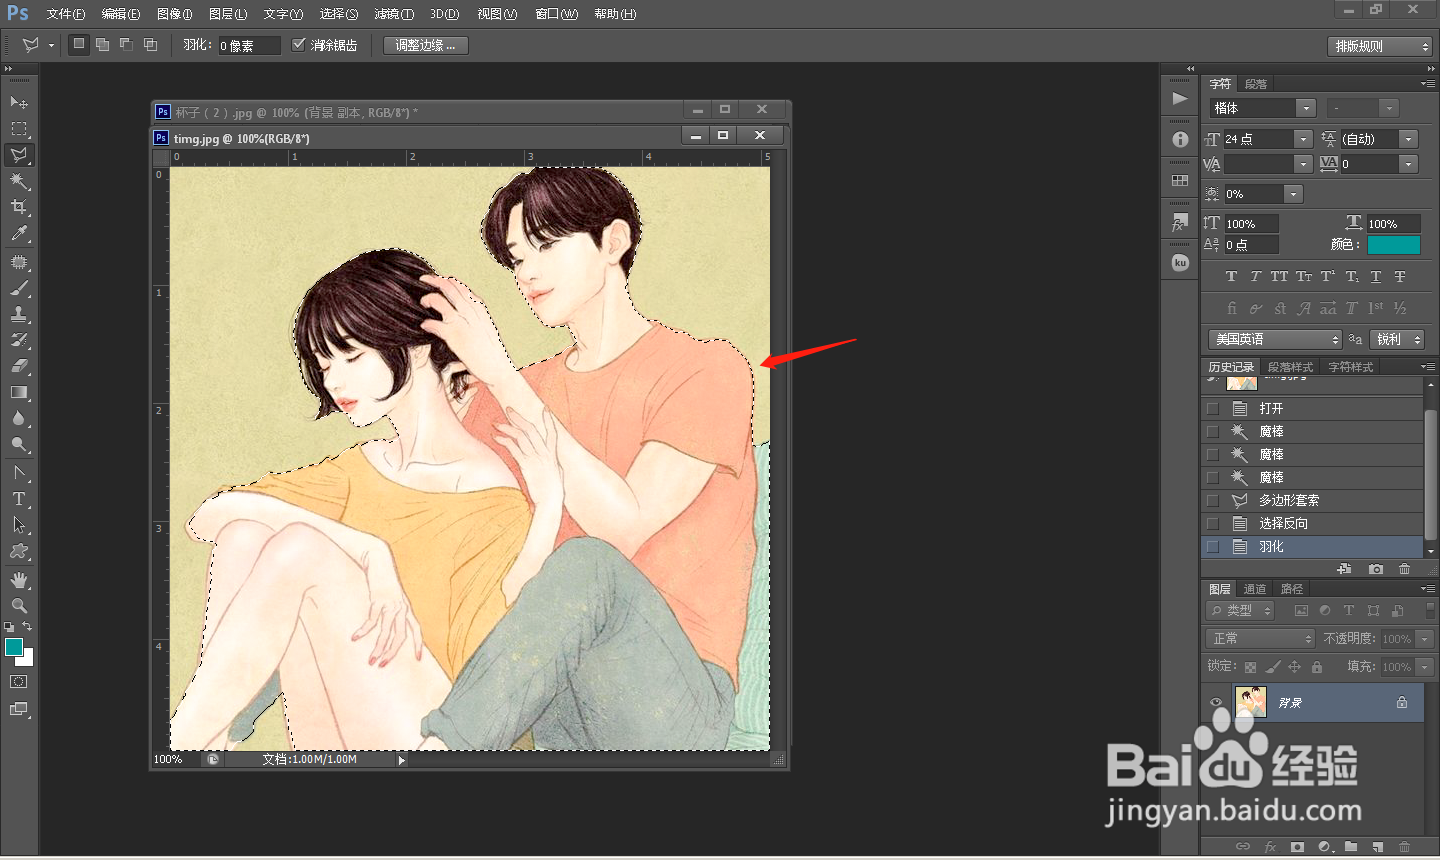Viewport: 1440px width, 860px height.
Task: Select the Brush tool
Action: click(19, 288)
